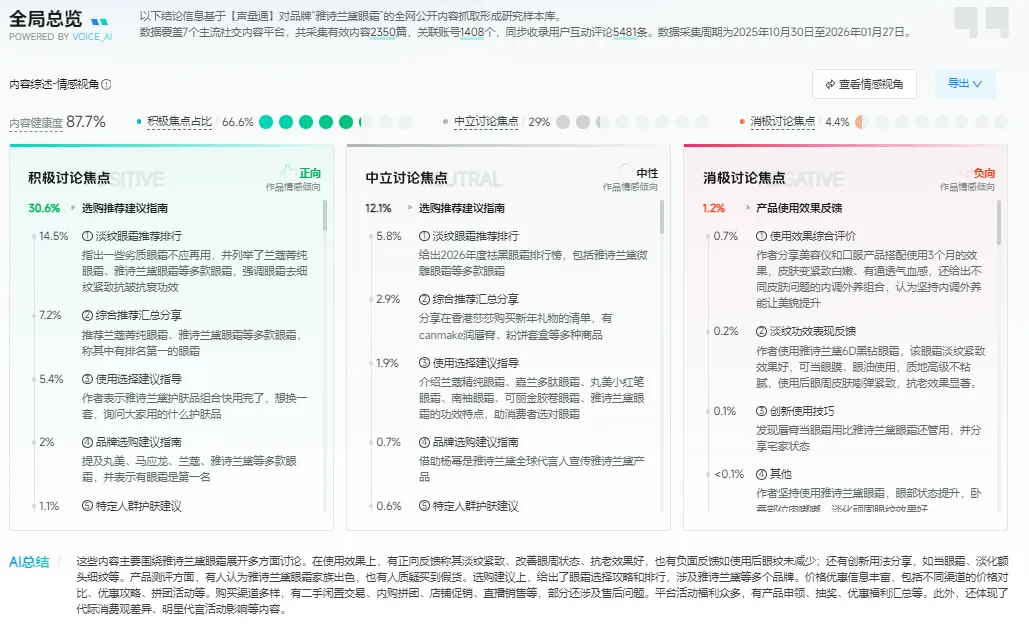Select 7.2% 综合推荐汇总分享 item
This screenshot has width=1029, height=627.
131,315
